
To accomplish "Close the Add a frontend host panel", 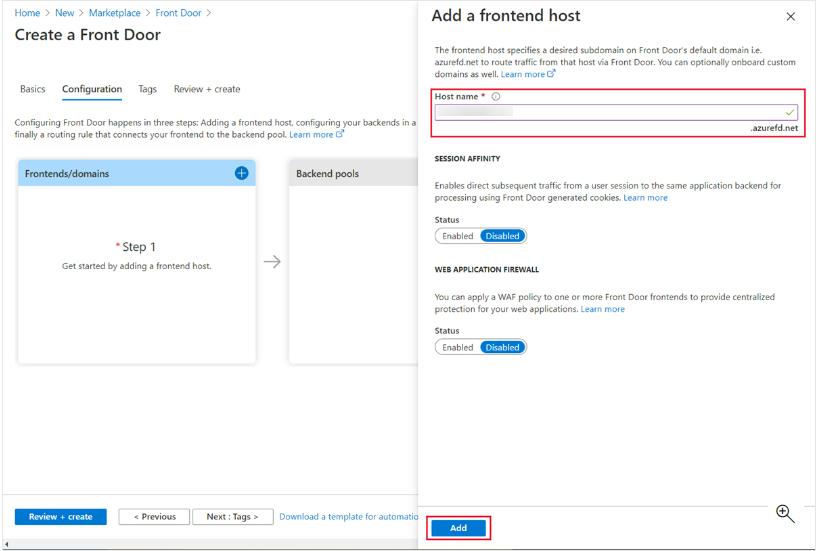I will point(791,17).
